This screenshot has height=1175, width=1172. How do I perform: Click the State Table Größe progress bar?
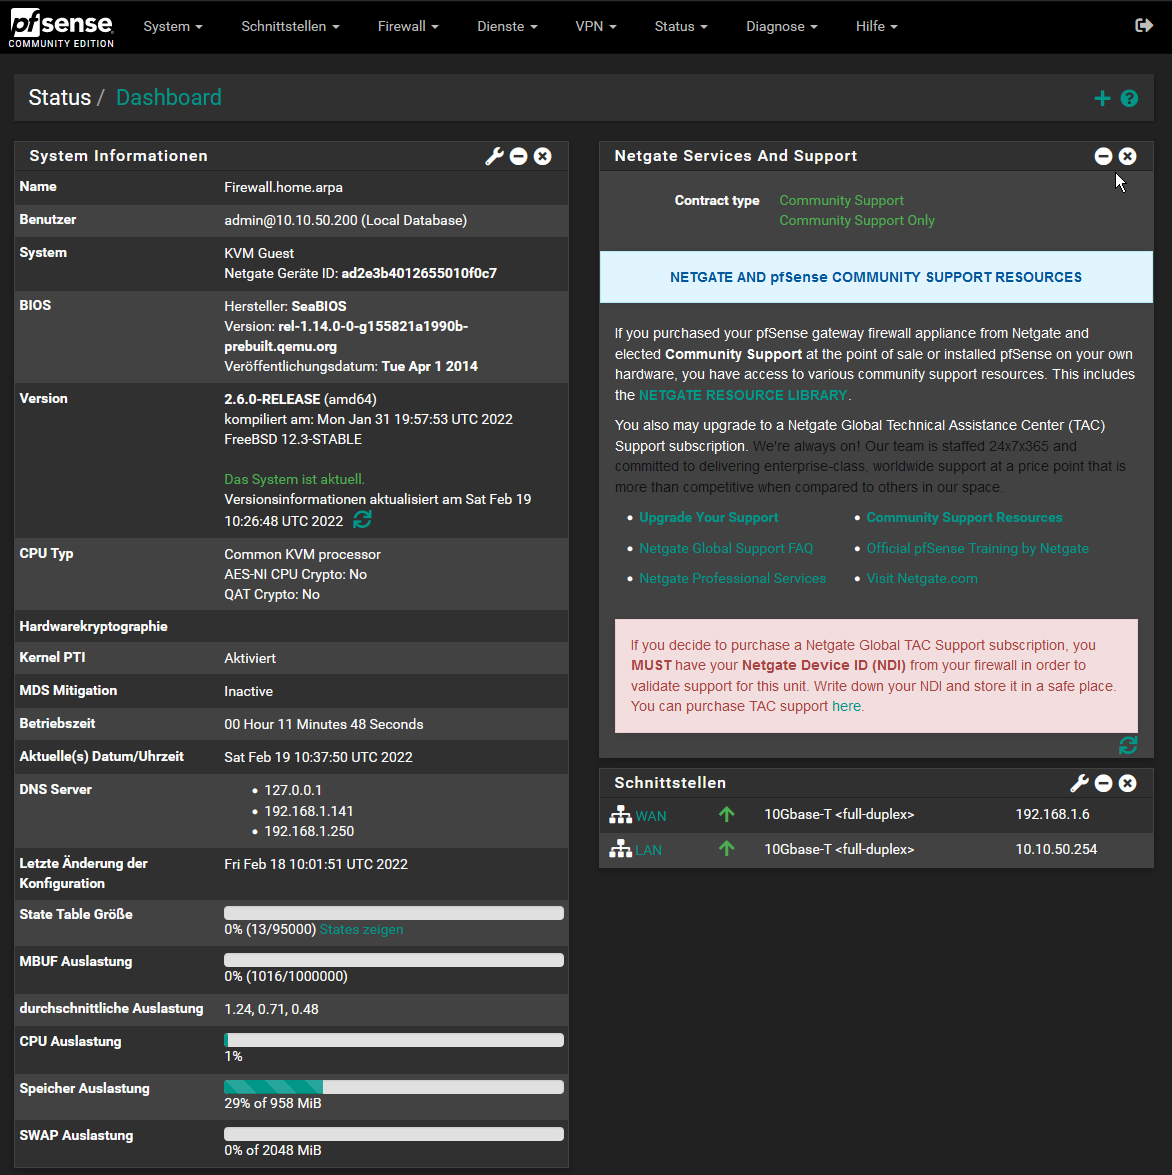[x=393, y=913]
